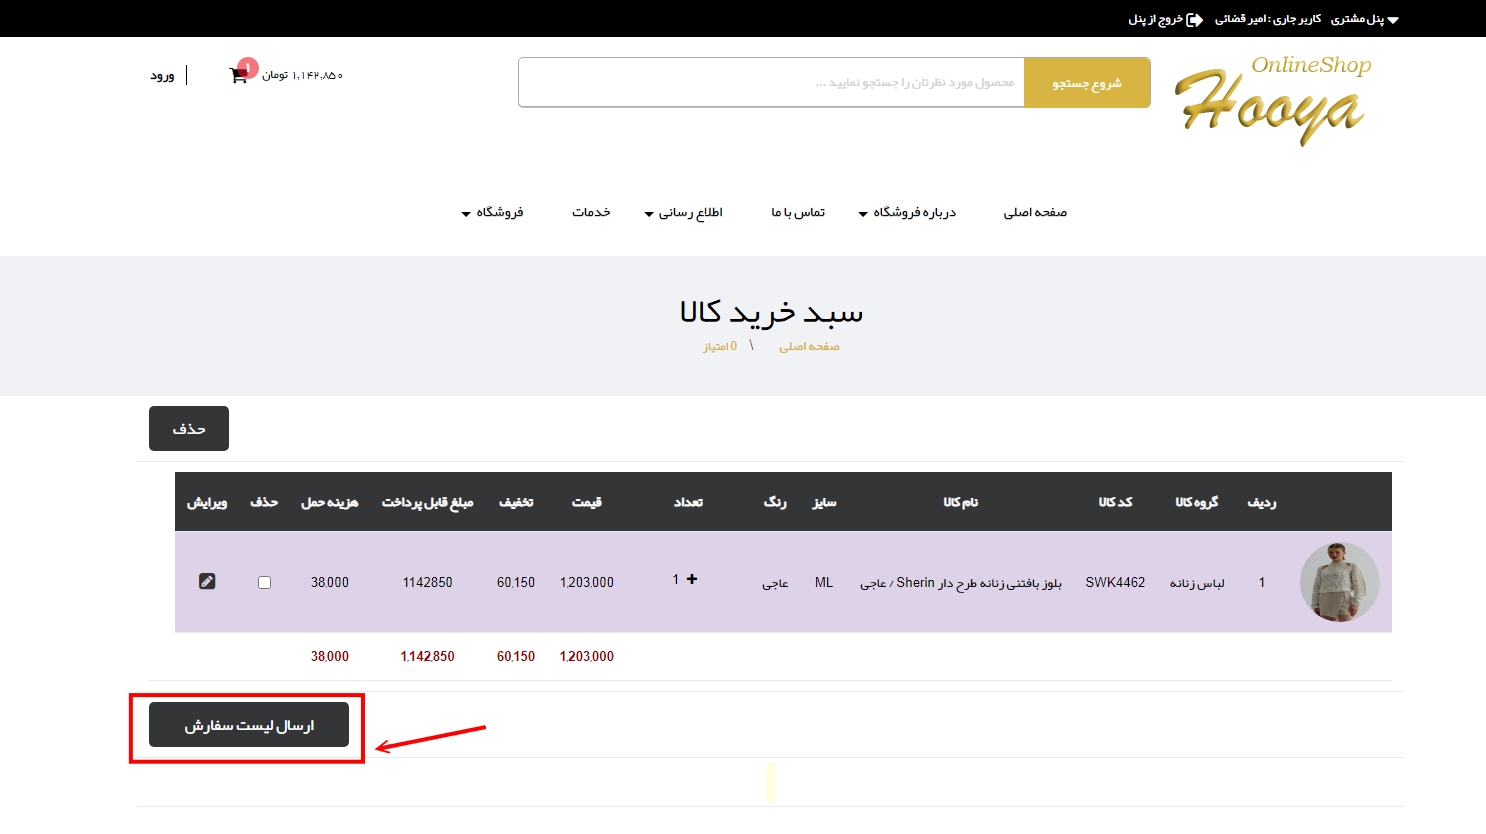Click the product search input field
Screen dimensions: 1486x834
click(x=771, y=83)
